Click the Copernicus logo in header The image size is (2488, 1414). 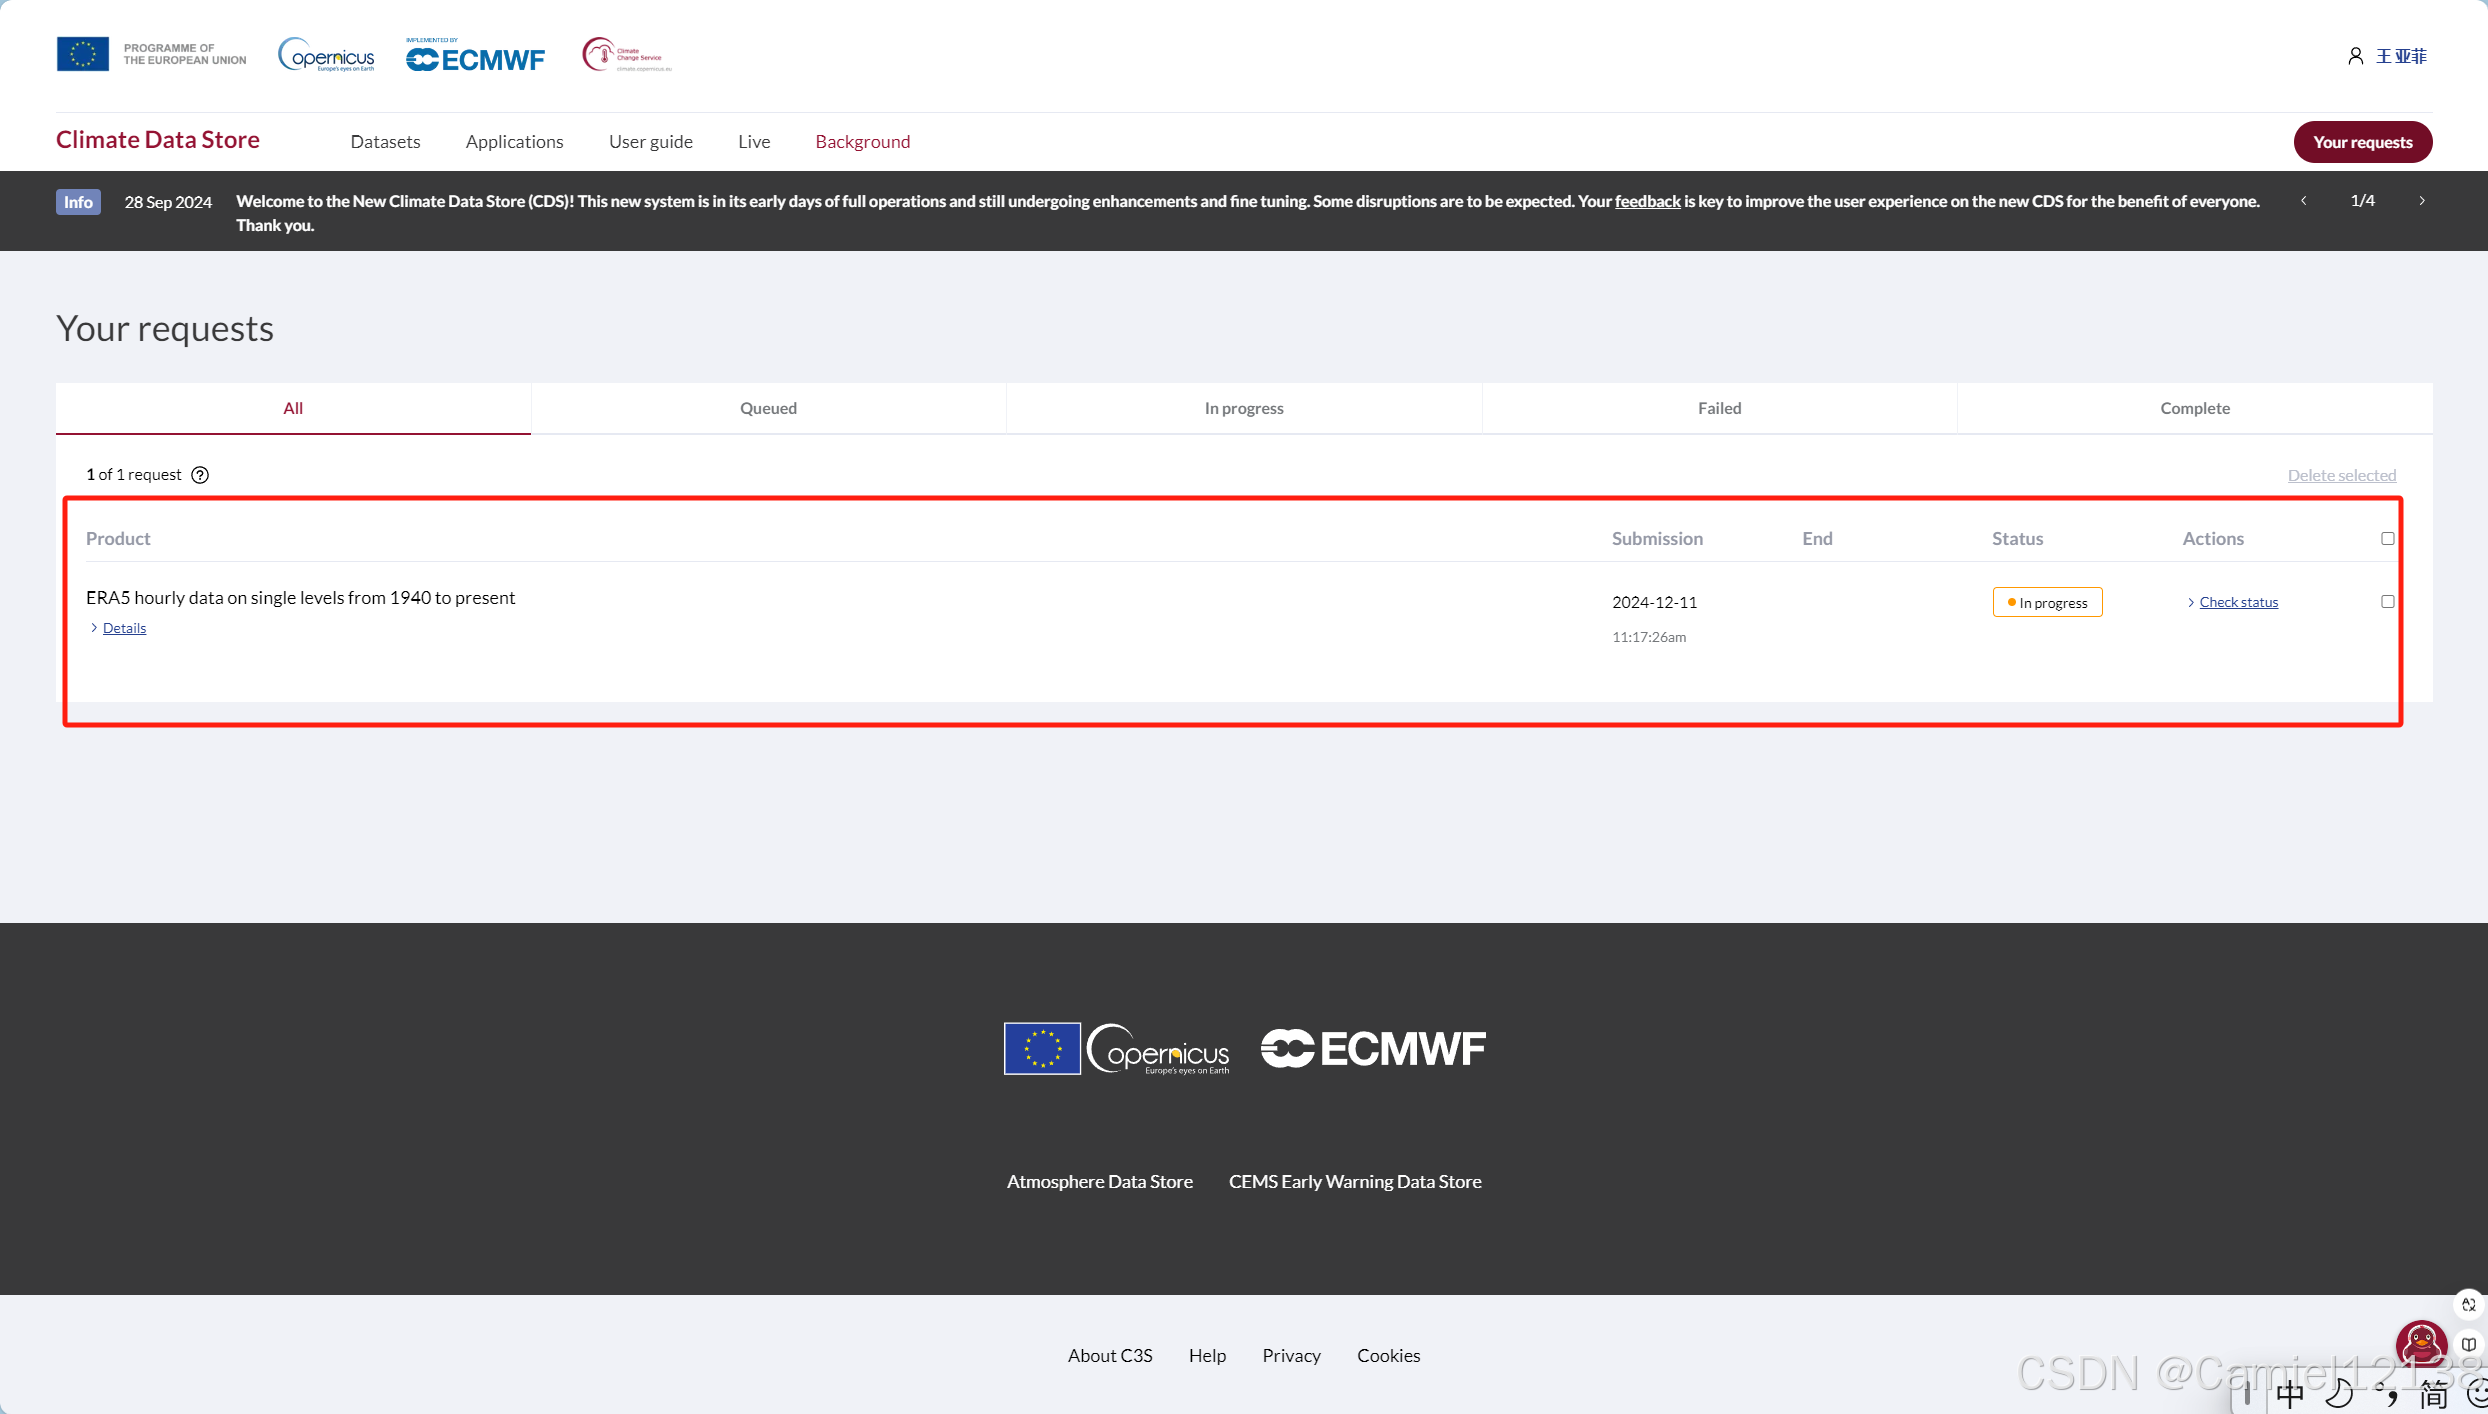coord(326,55)
